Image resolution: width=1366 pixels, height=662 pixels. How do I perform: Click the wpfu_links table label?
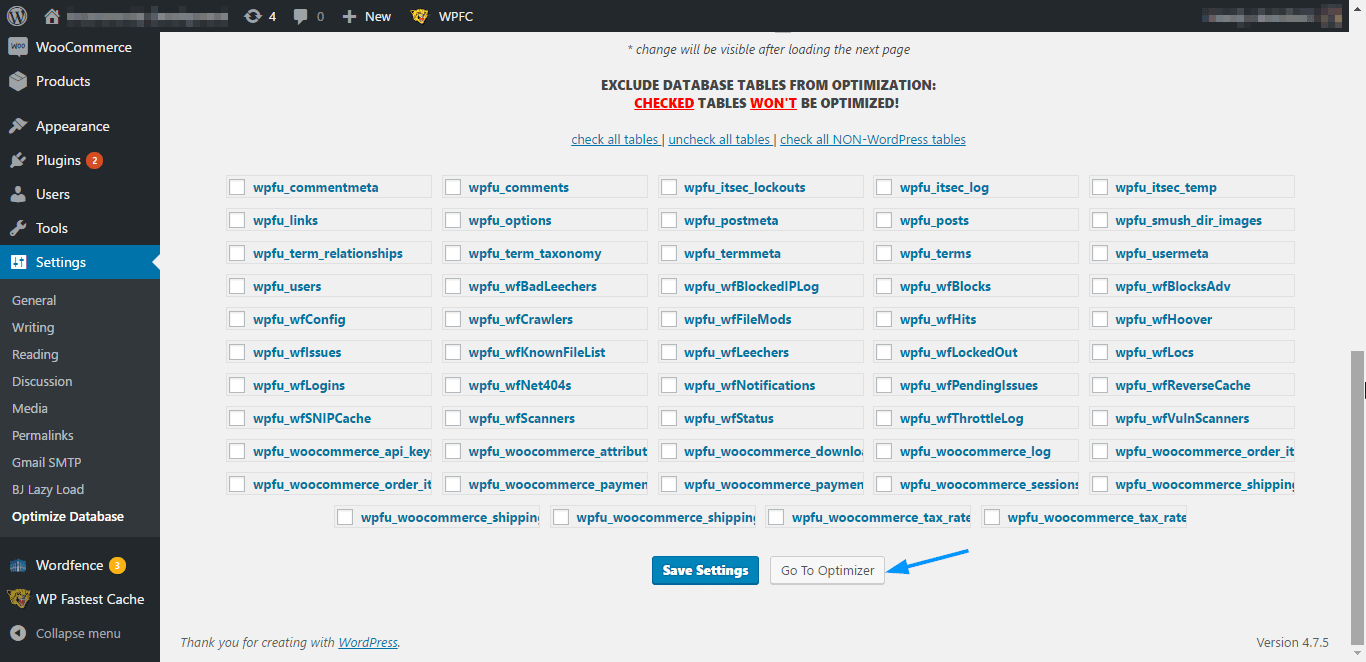pyautogui.click(x=286, y=220)
